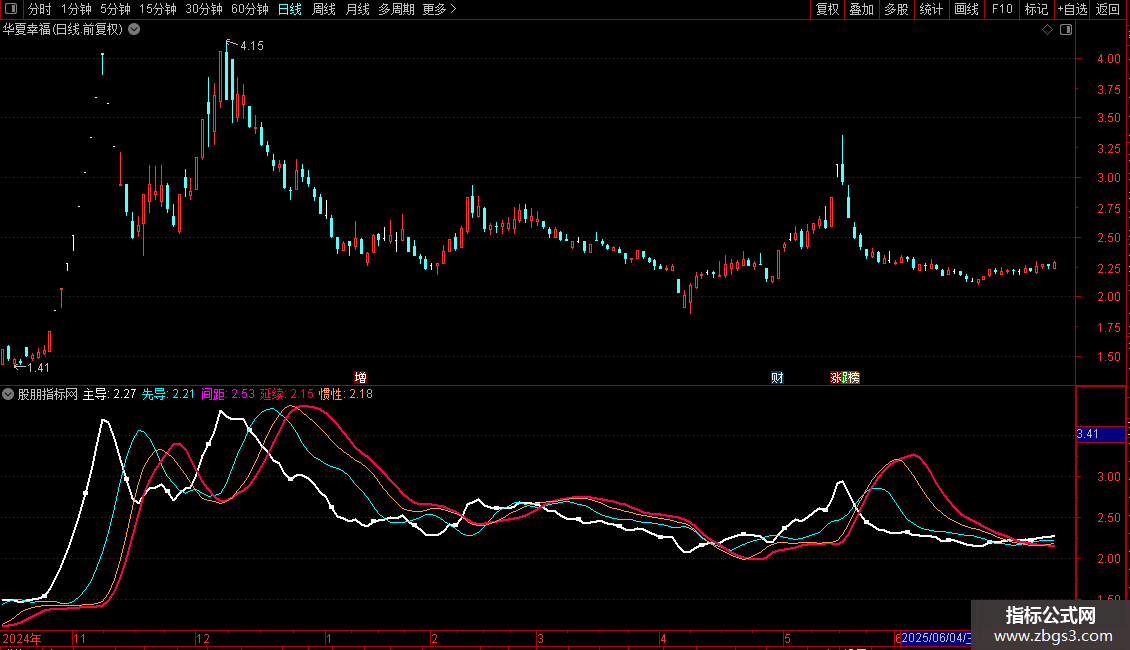Screen dimensions: 1130x650
Task: Toggle the right-side panel icon in chart
Action: 1066,30
